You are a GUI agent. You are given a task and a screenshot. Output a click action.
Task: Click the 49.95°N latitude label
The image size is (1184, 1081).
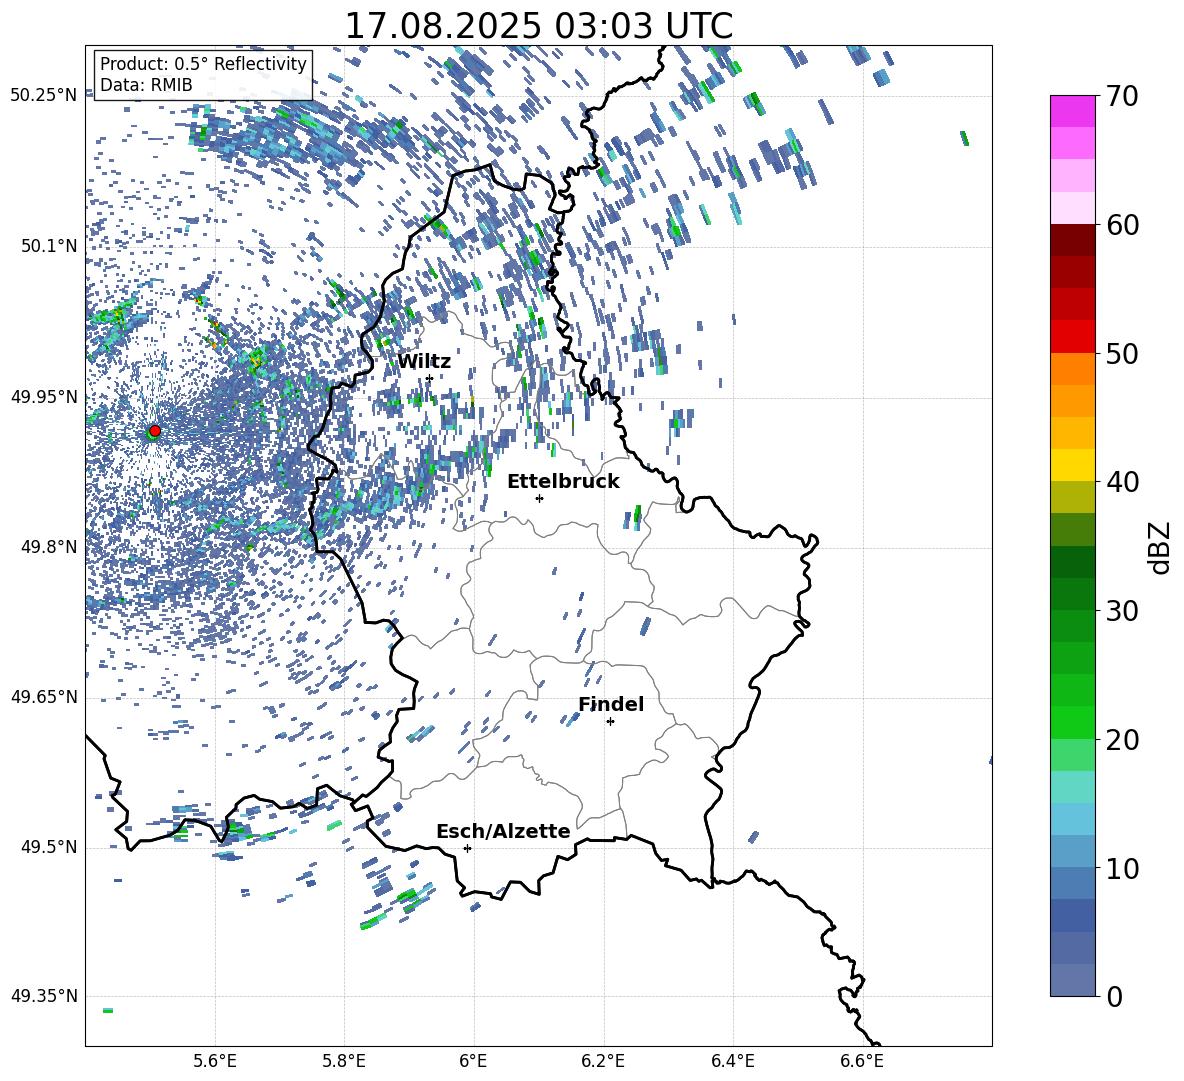44,397
